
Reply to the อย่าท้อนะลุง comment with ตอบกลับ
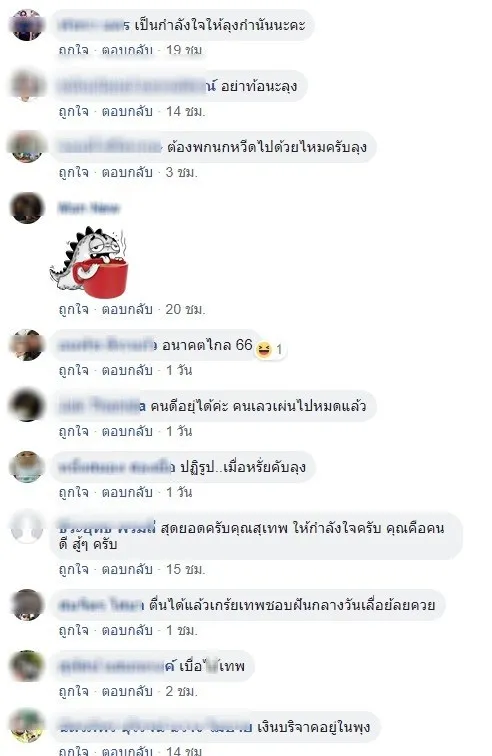pos(127,111)
